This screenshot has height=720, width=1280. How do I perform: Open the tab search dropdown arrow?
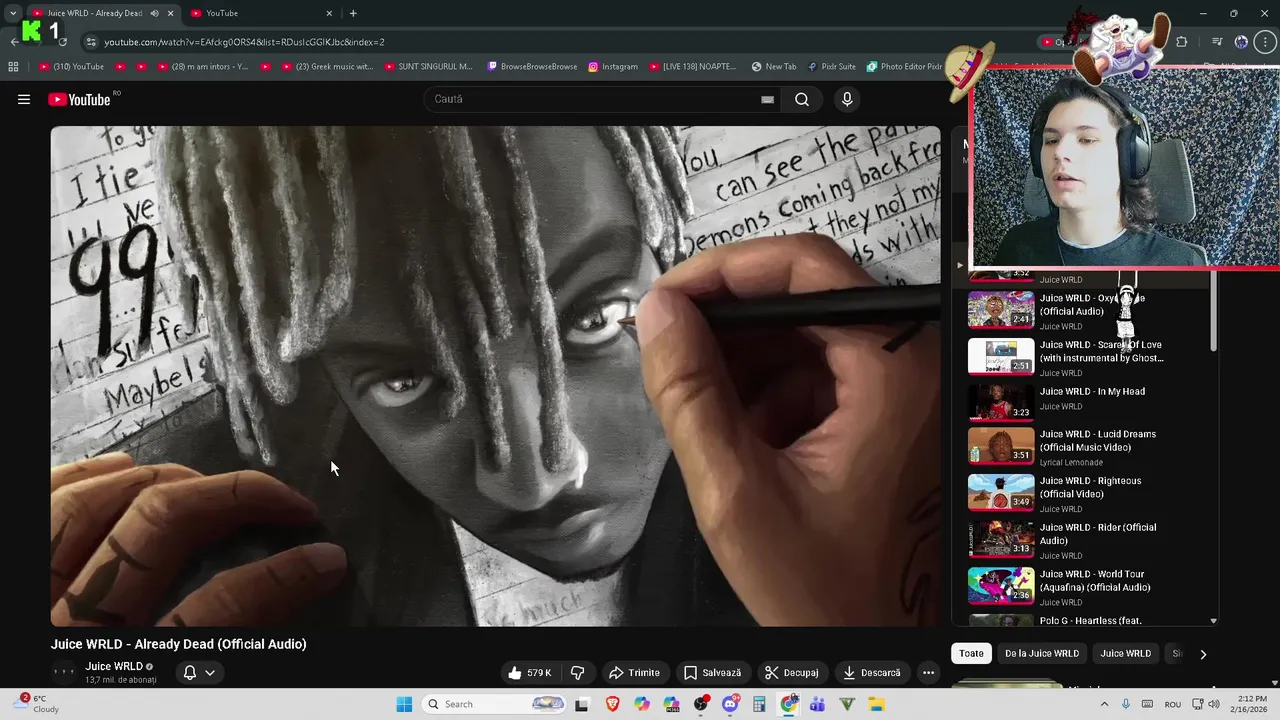click(12, 13)
